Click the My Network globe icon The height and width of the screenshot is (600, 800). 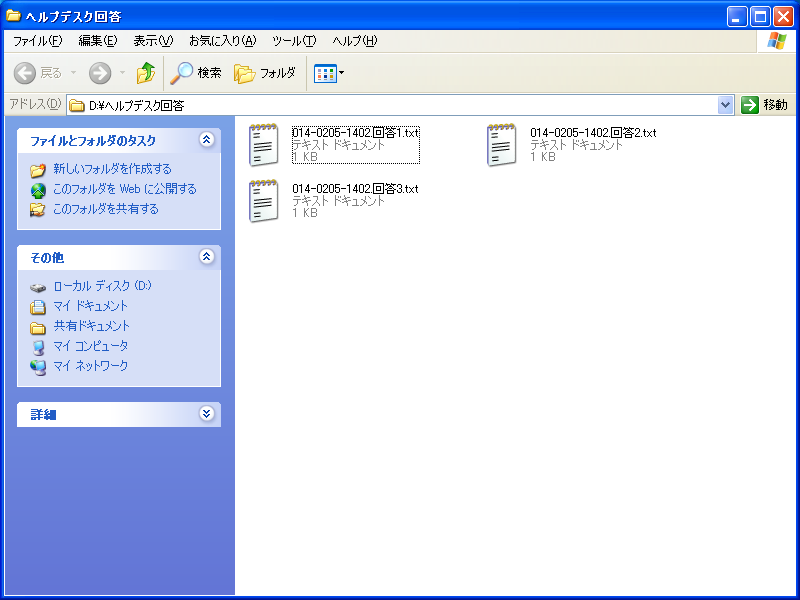(38, 367)
